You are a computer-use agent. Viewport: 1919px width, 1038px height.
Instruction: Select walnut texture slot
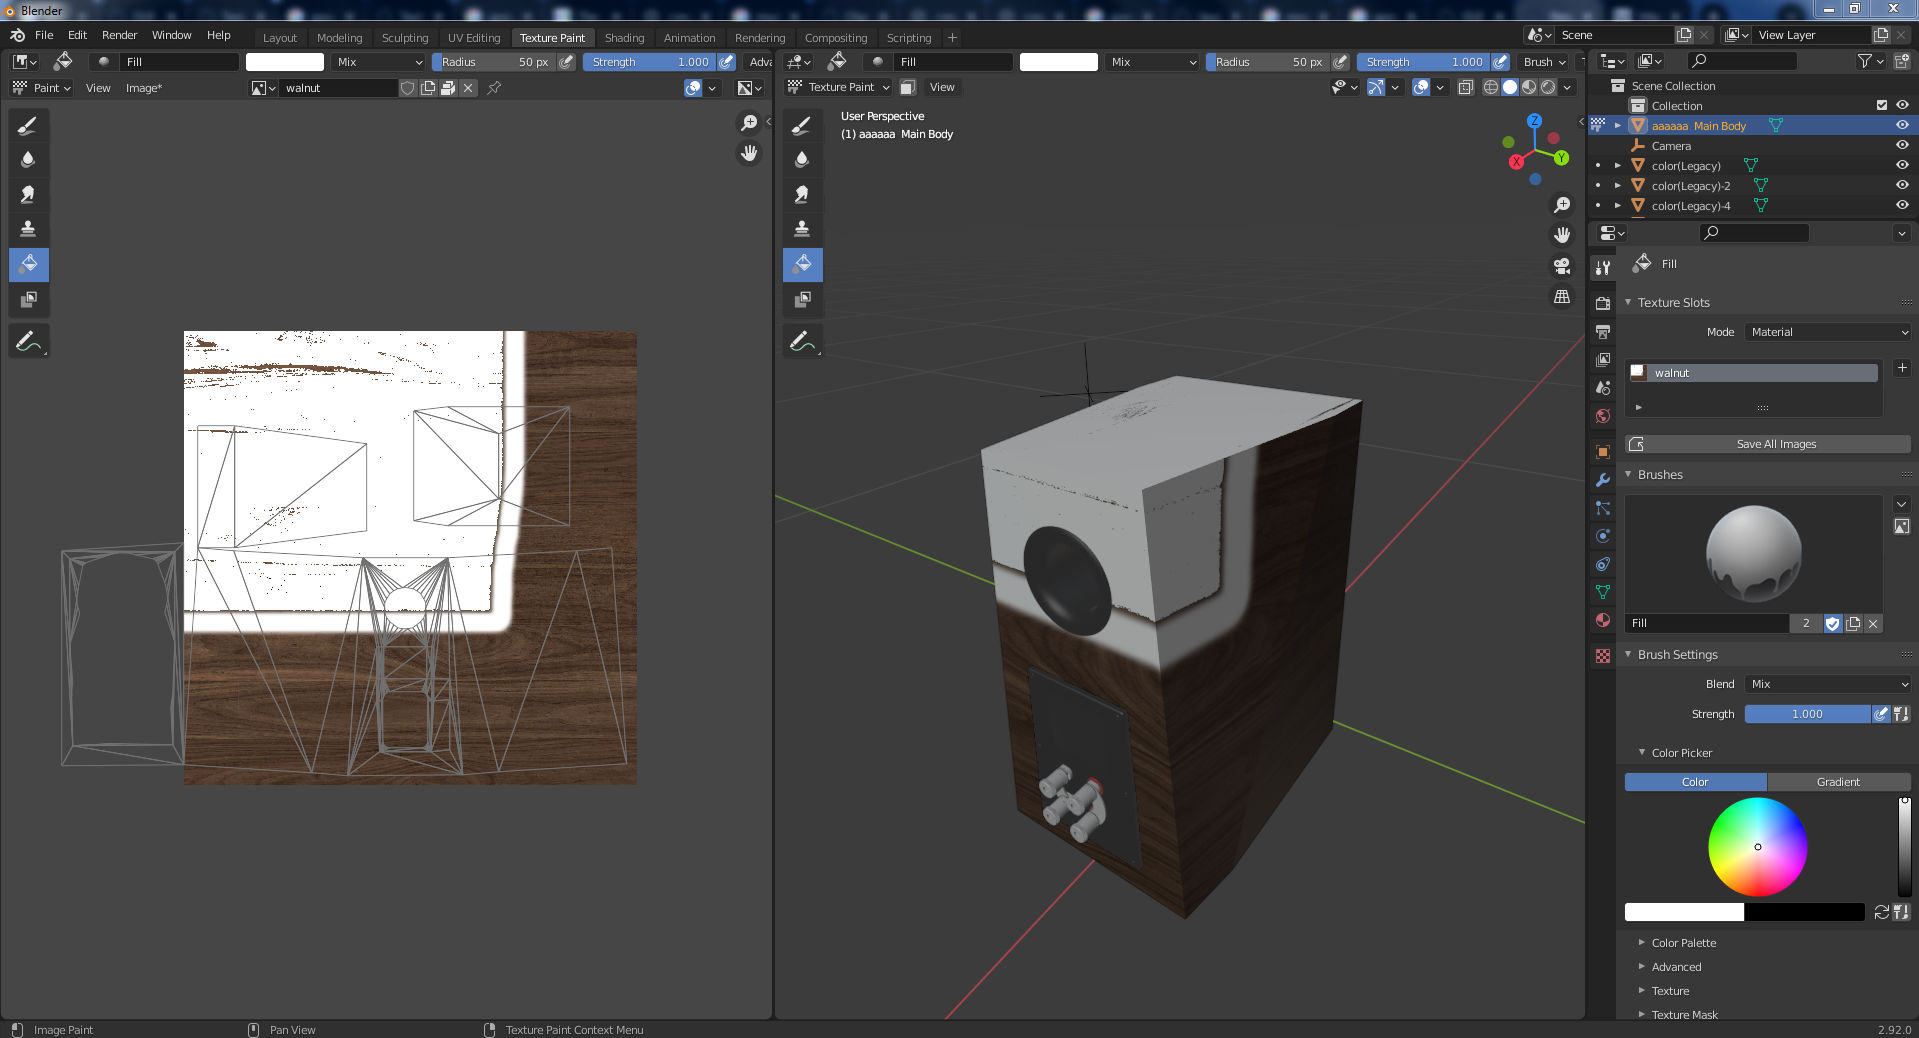pyautogui.click(x=1753, y=373)
